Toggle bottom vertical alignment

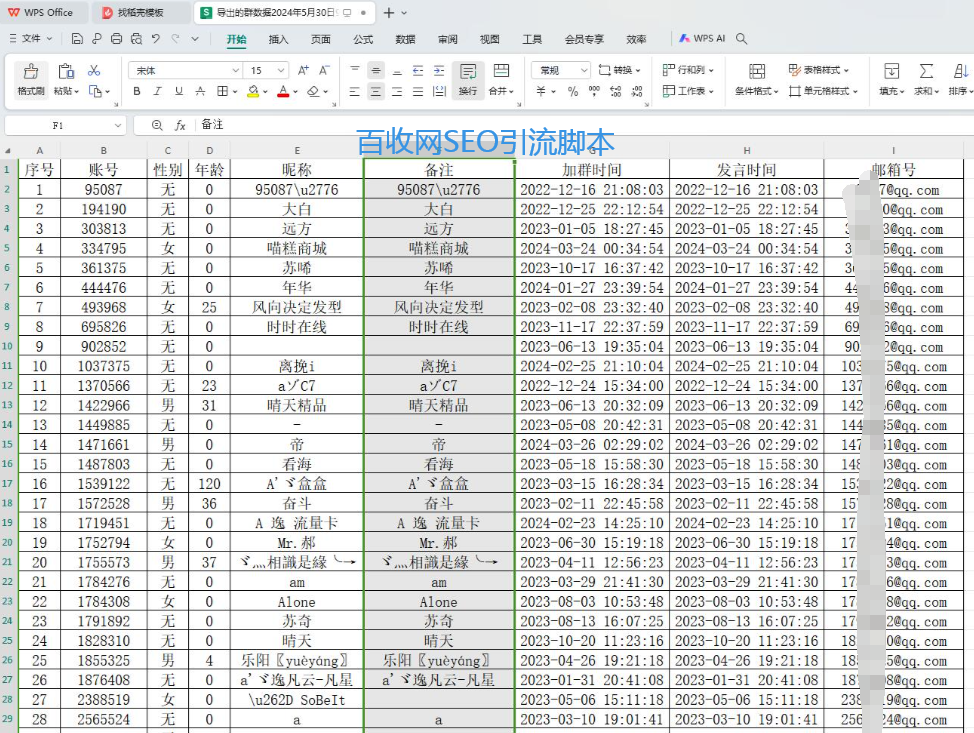(x=397, y=70)
